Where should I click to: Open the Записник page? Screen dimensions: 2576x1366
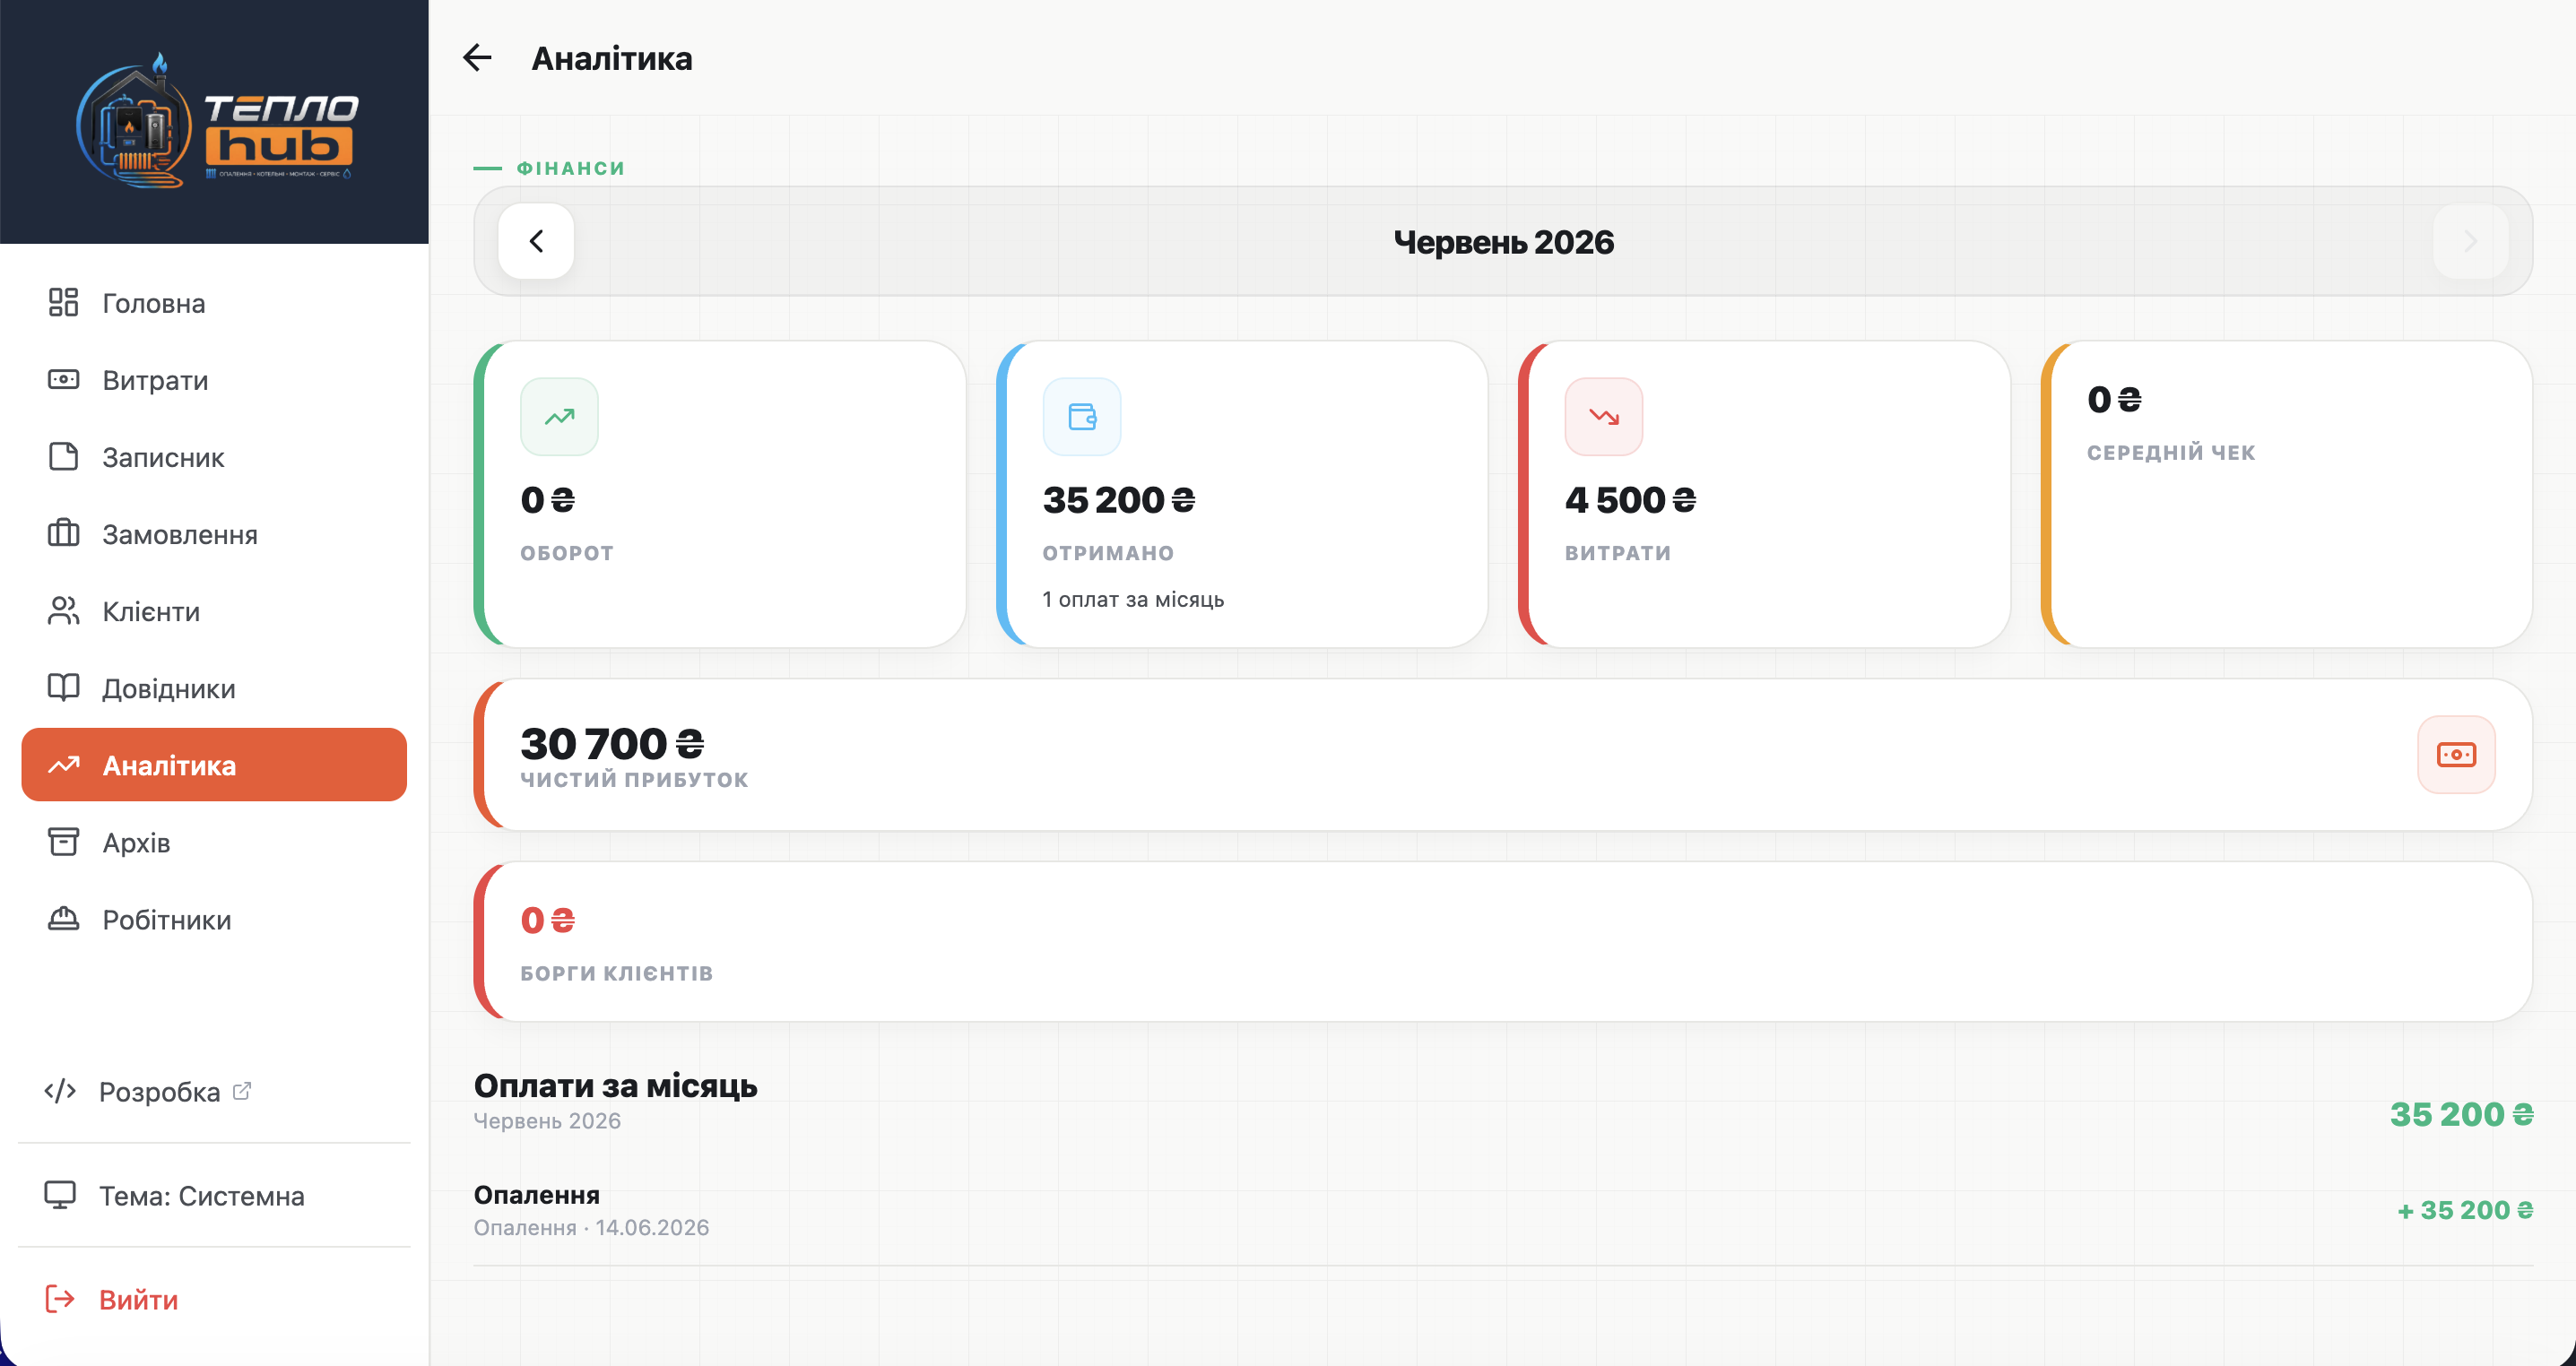click(x=214, y=457)
